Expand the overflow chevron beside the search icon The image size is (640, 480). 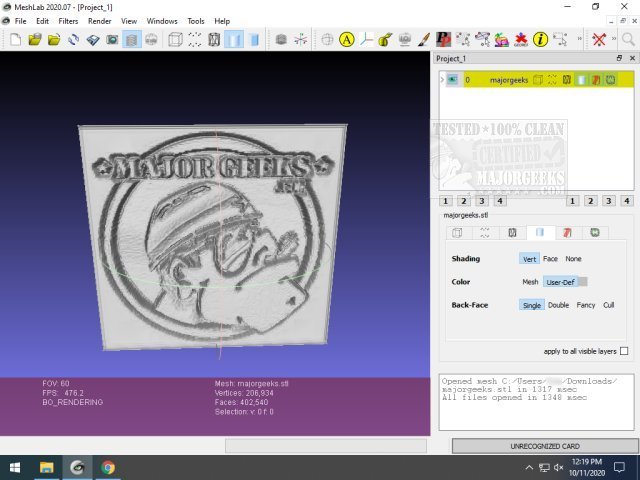coord(613,39)
